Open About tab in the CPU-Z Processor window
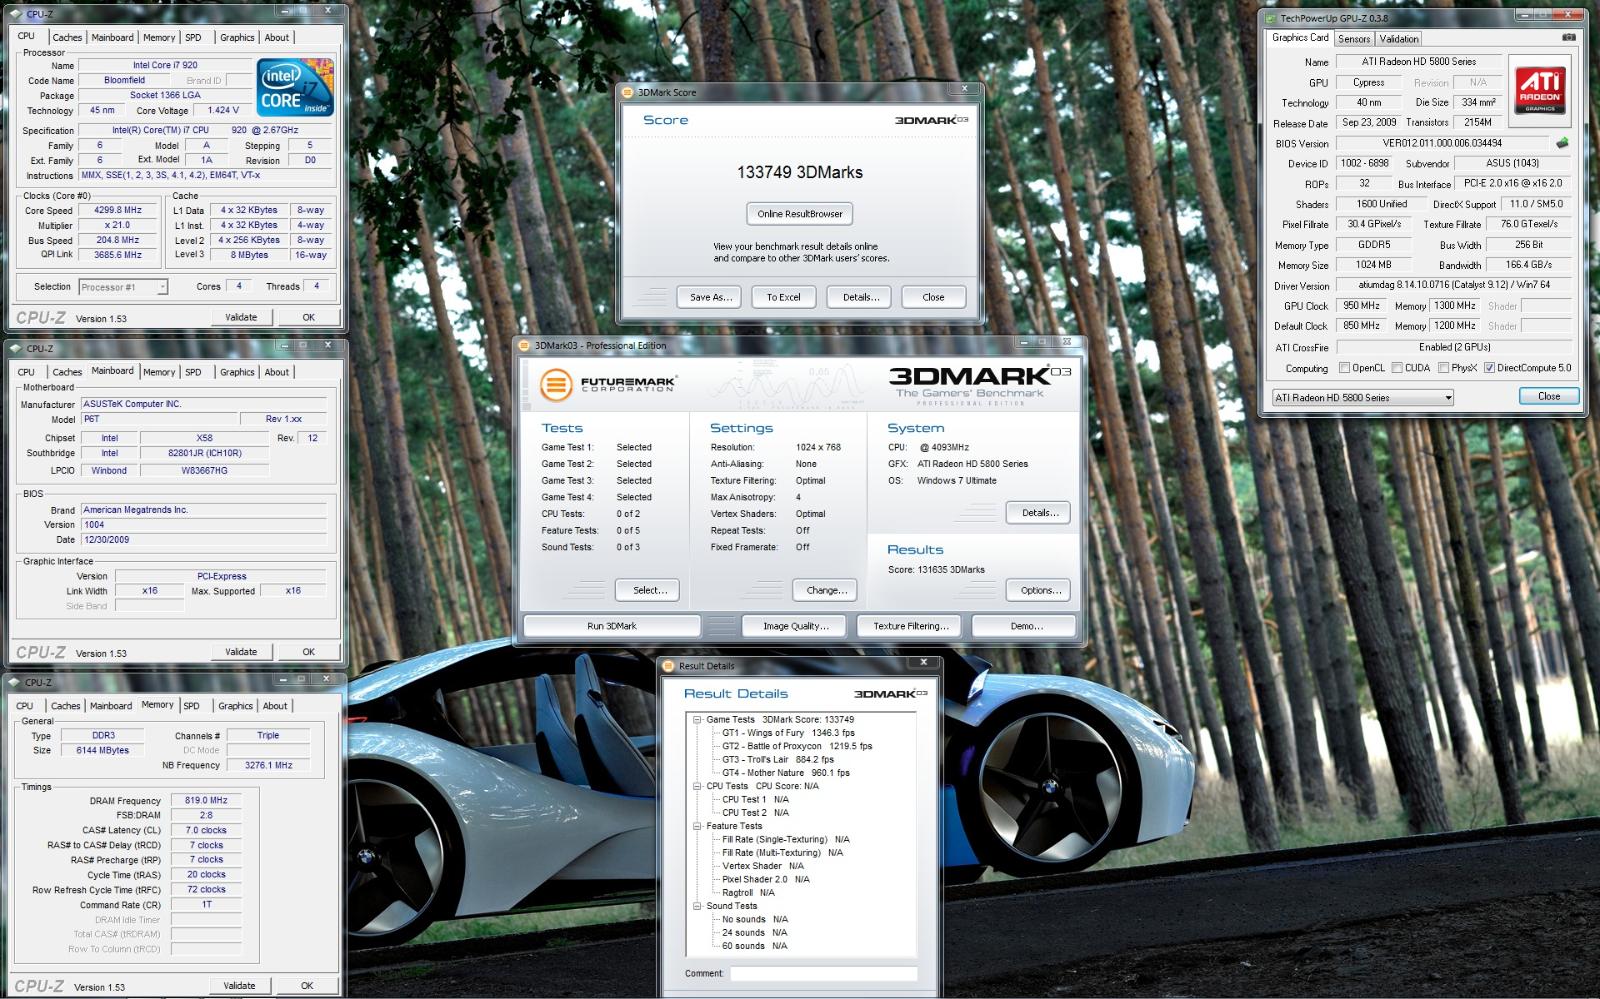The image size is (1600, 999). 277,38
